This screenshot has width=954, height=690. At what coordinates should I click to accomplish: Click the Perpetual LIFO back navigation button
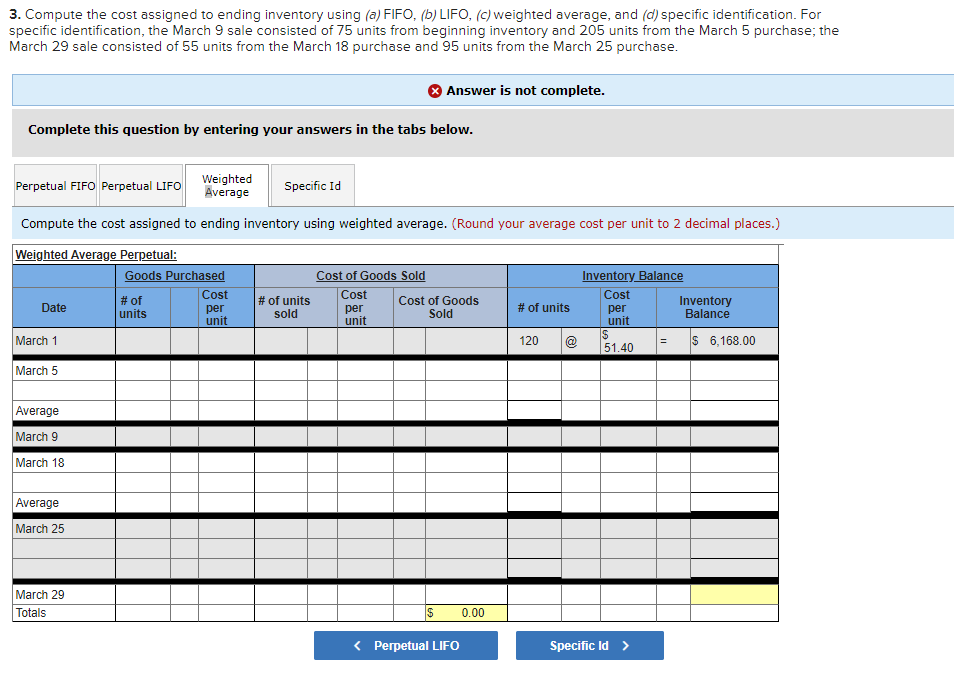point(405,645)
